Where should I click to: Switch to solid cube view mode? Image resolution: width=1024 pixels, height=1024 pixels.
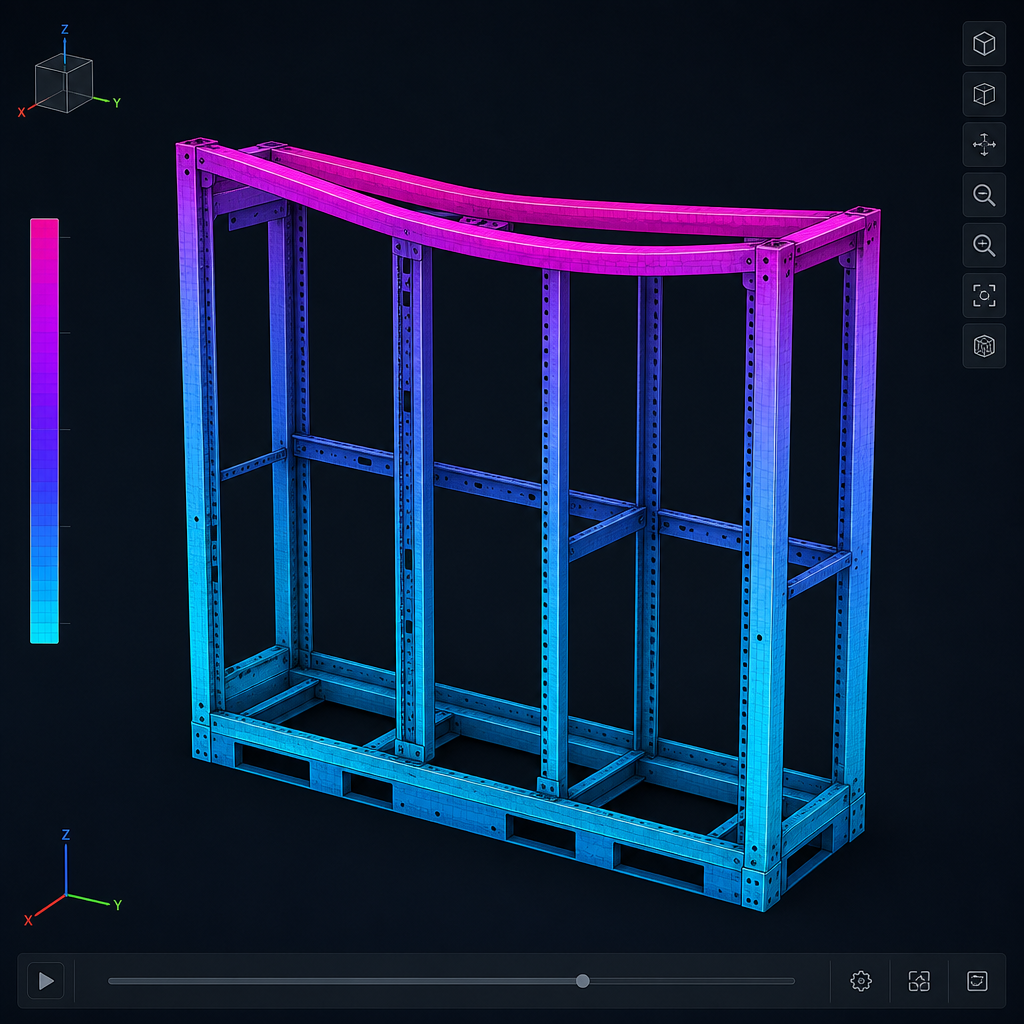point(984,44)
